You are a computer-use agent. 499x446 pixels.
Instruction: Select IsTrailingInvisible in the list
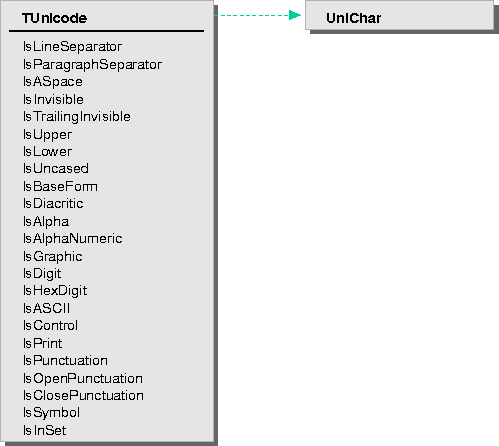(x=77, y=117)
